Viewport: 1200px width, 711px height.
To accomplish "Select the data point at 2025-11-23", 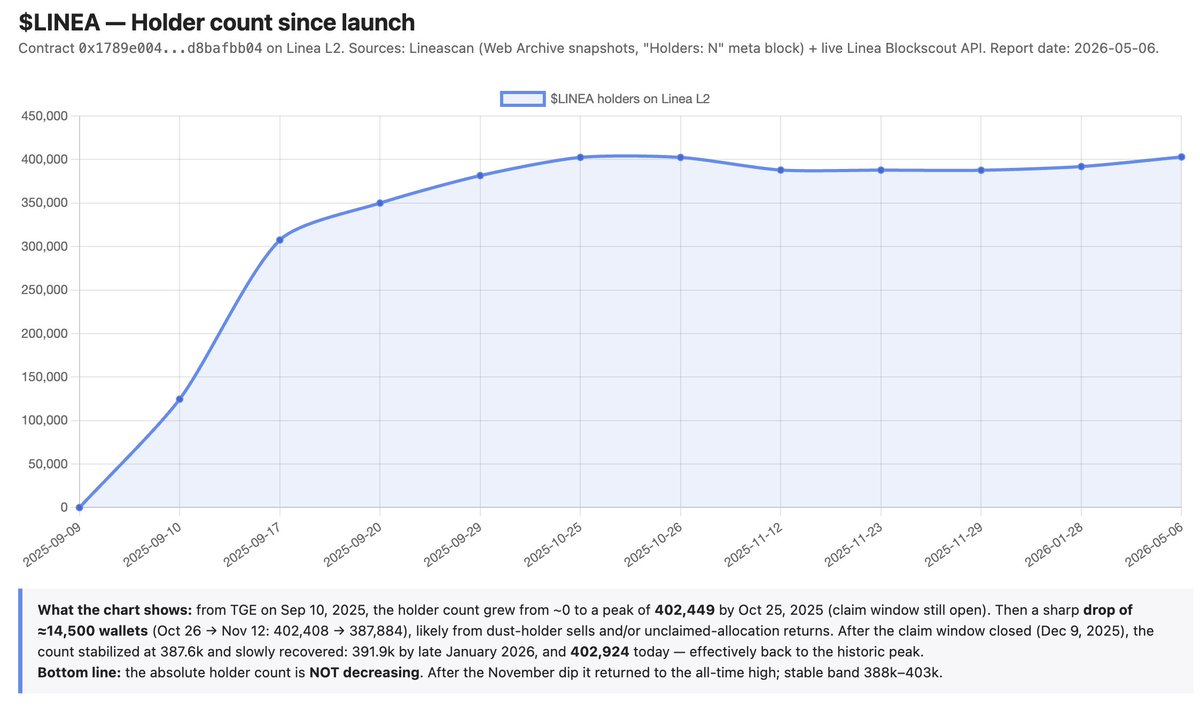I will [x=881, y=170].
